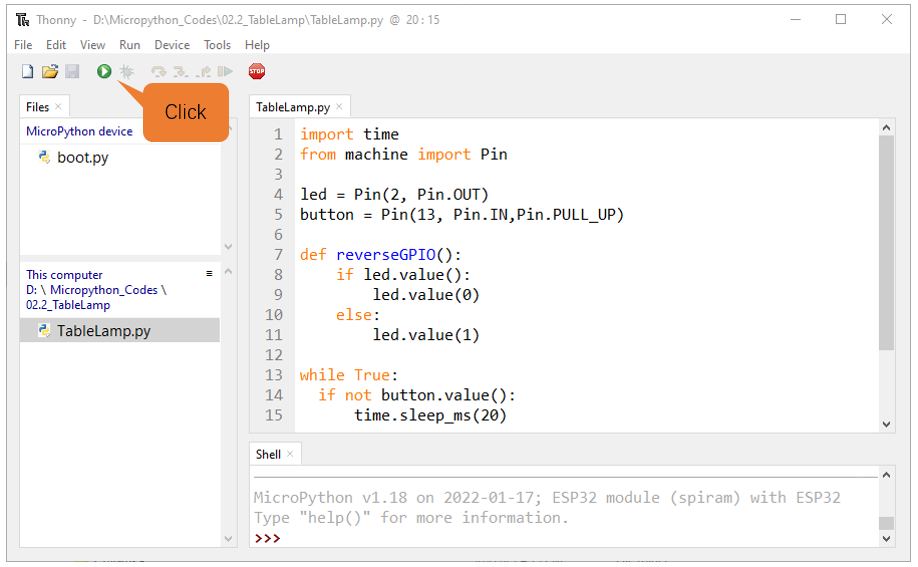
Task: Open the Tools menu
Action: point(217,45)
